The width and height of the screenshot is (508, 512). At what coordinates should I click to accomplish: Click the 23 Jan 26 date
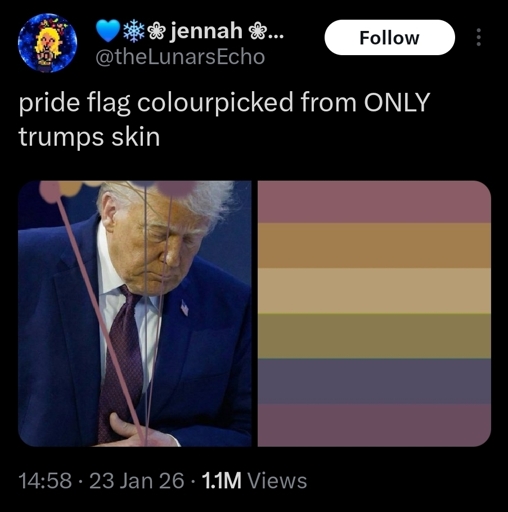click(x=137, y=481)
